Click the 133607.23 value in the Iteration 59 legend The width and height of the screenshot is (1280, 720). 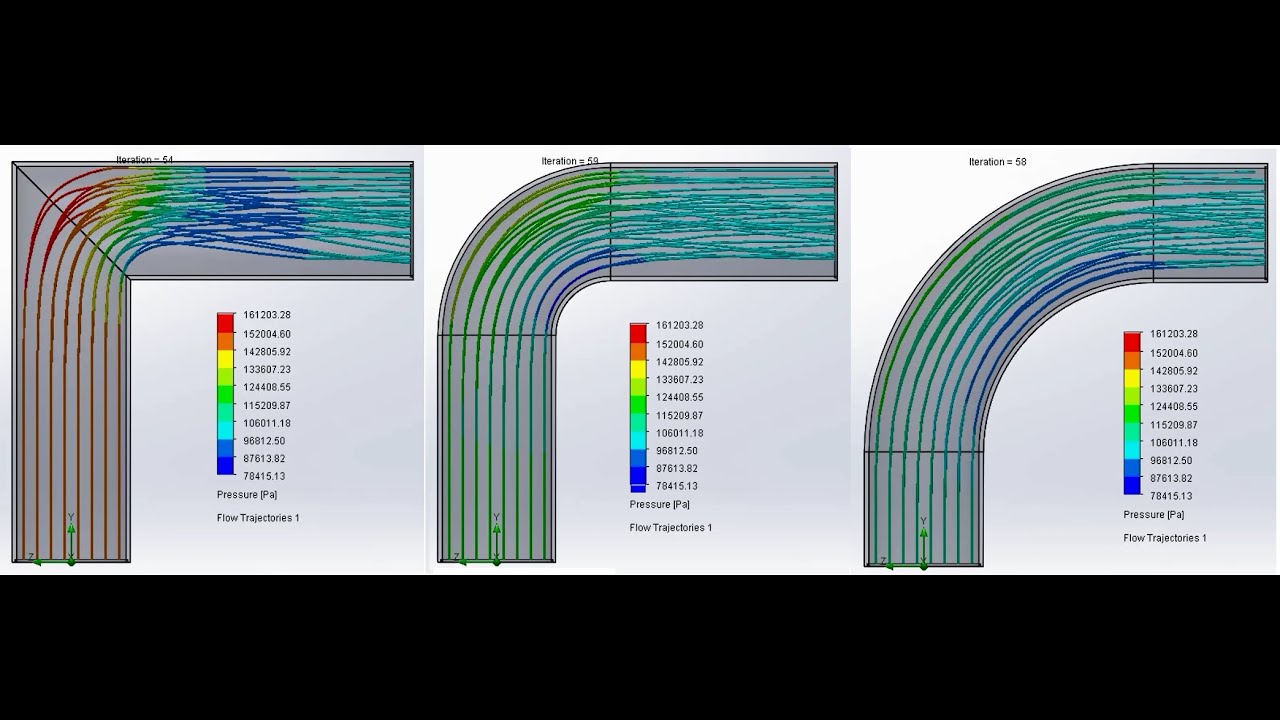pyautogui.click(x=680, y=380)
